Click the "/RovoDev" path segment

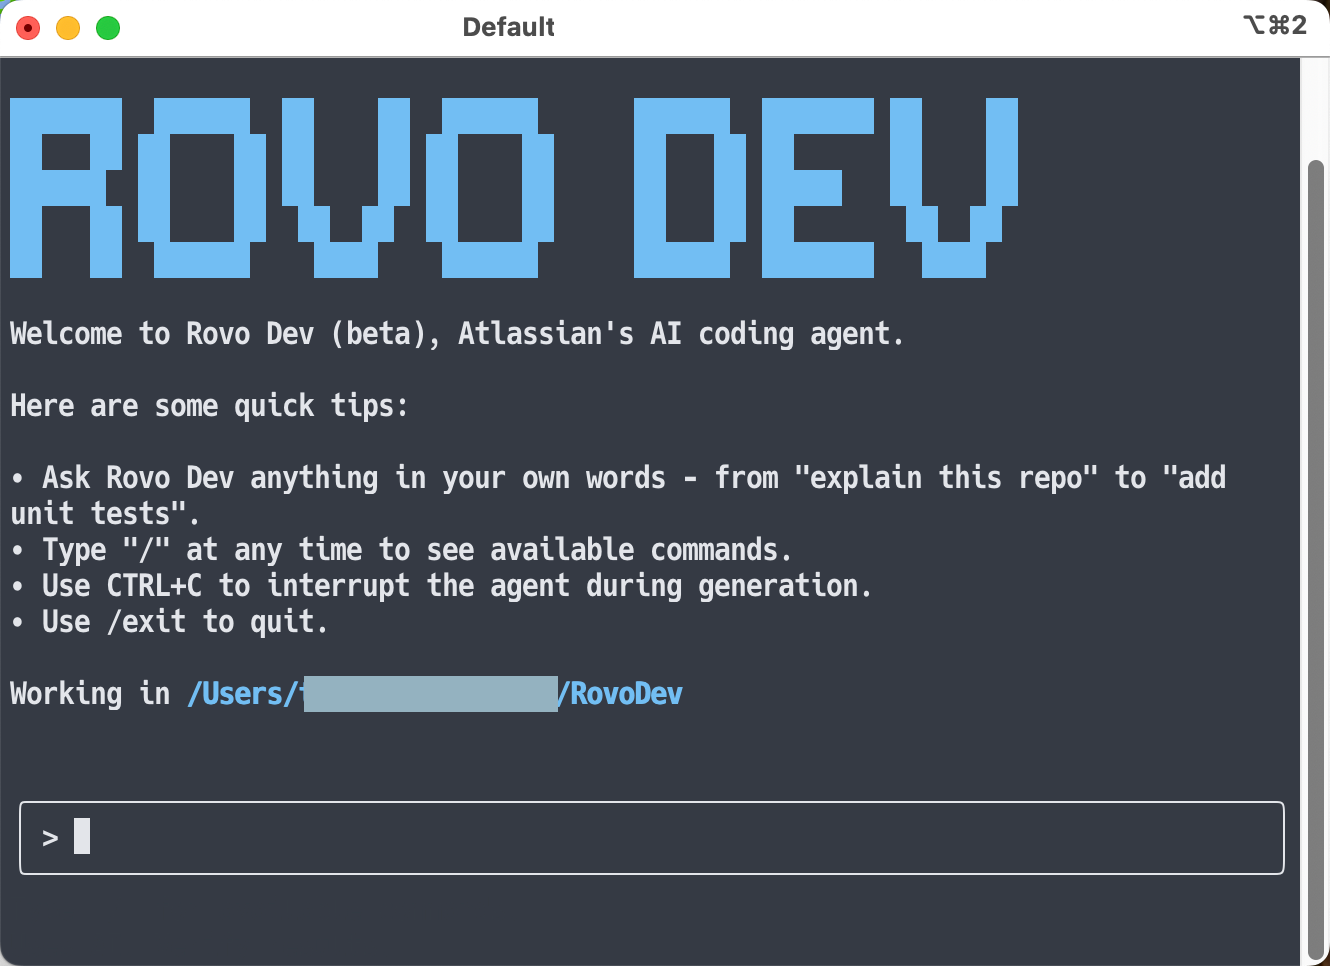pos(620,694)
